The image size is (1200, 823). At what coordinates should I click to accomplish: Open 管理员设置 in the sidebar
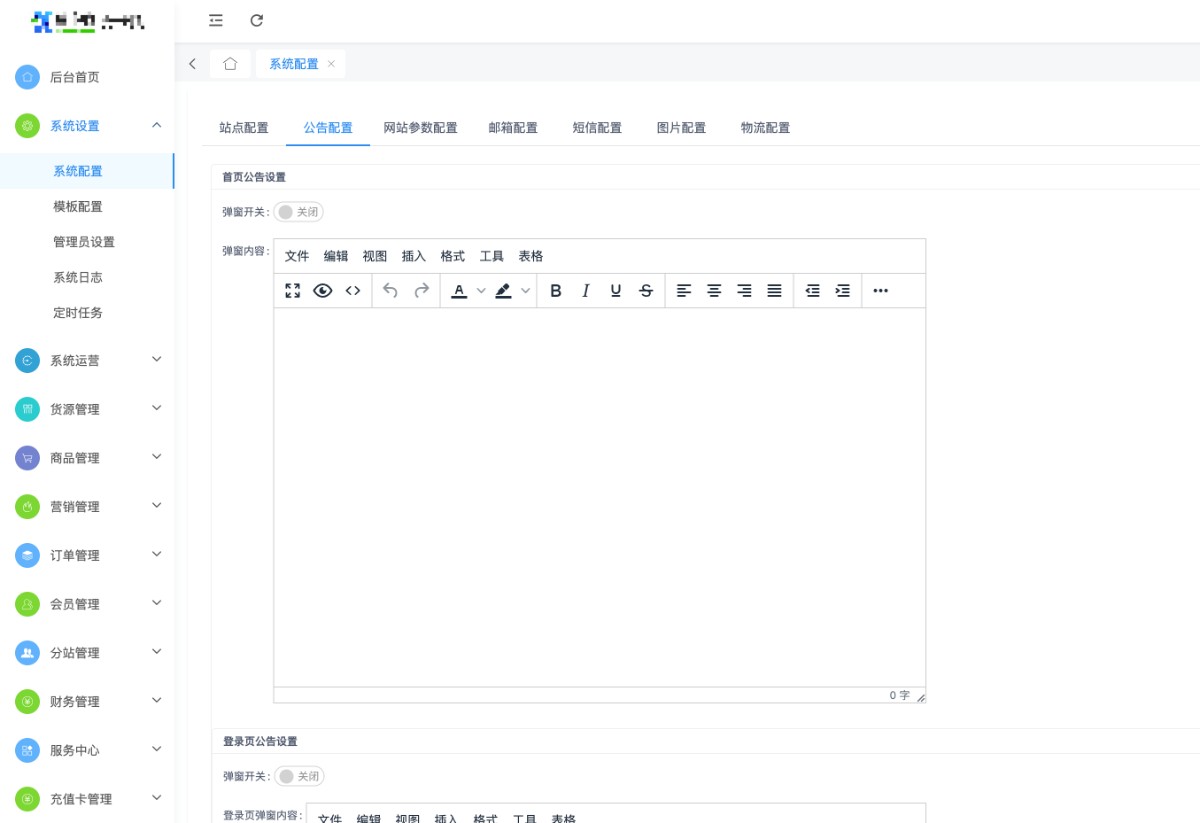[x=84, y=242]
